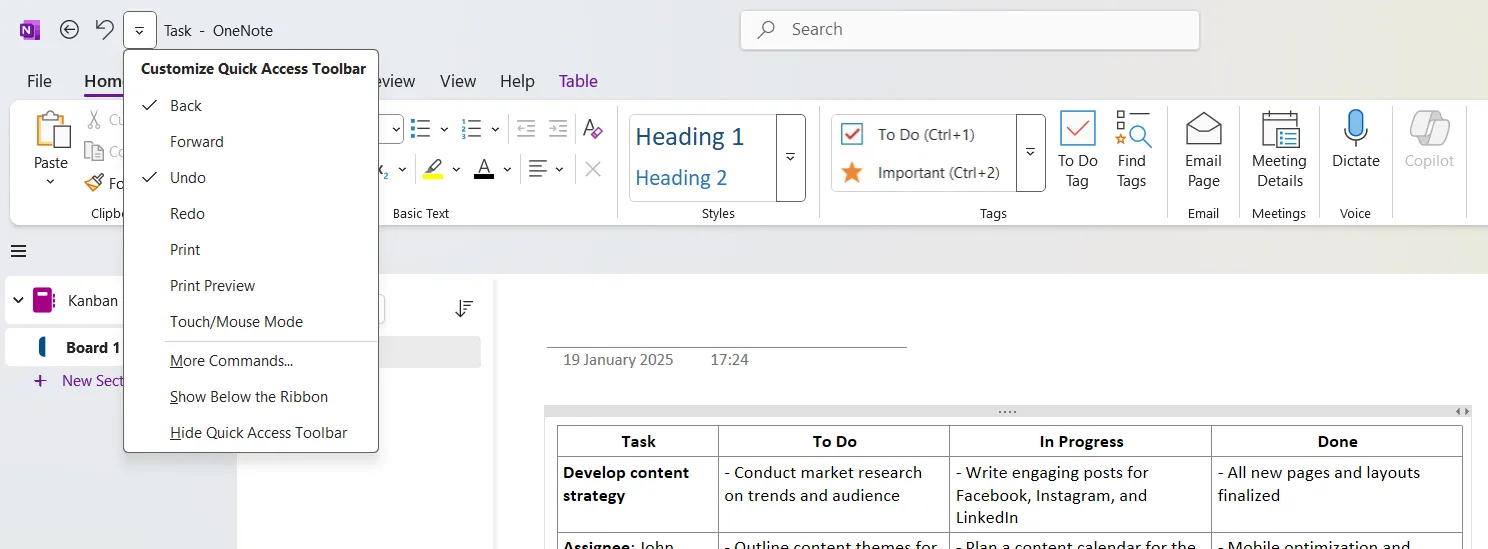This screenshot has height=549, width=1488.
Task: Expand the numbering style dropdown arrow
Action: click(x=495, y=129)
